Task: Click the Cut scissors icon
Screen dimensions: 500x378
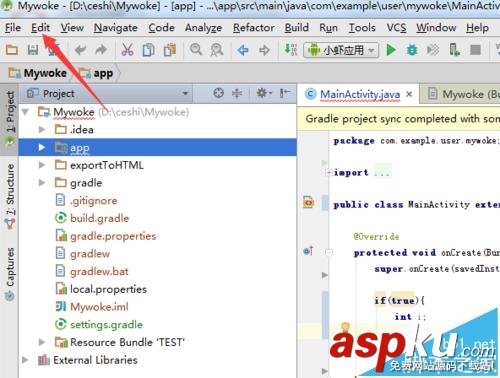Action: coord(127,50)
